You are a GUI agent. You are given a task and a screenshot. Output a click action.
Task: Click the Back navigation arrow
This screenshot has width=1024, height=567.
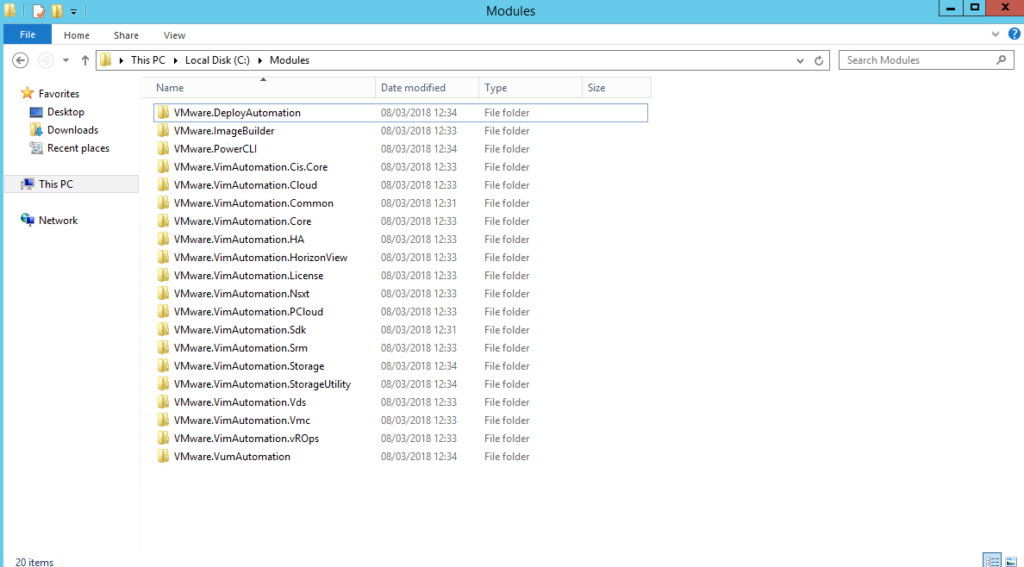(19, 60)
